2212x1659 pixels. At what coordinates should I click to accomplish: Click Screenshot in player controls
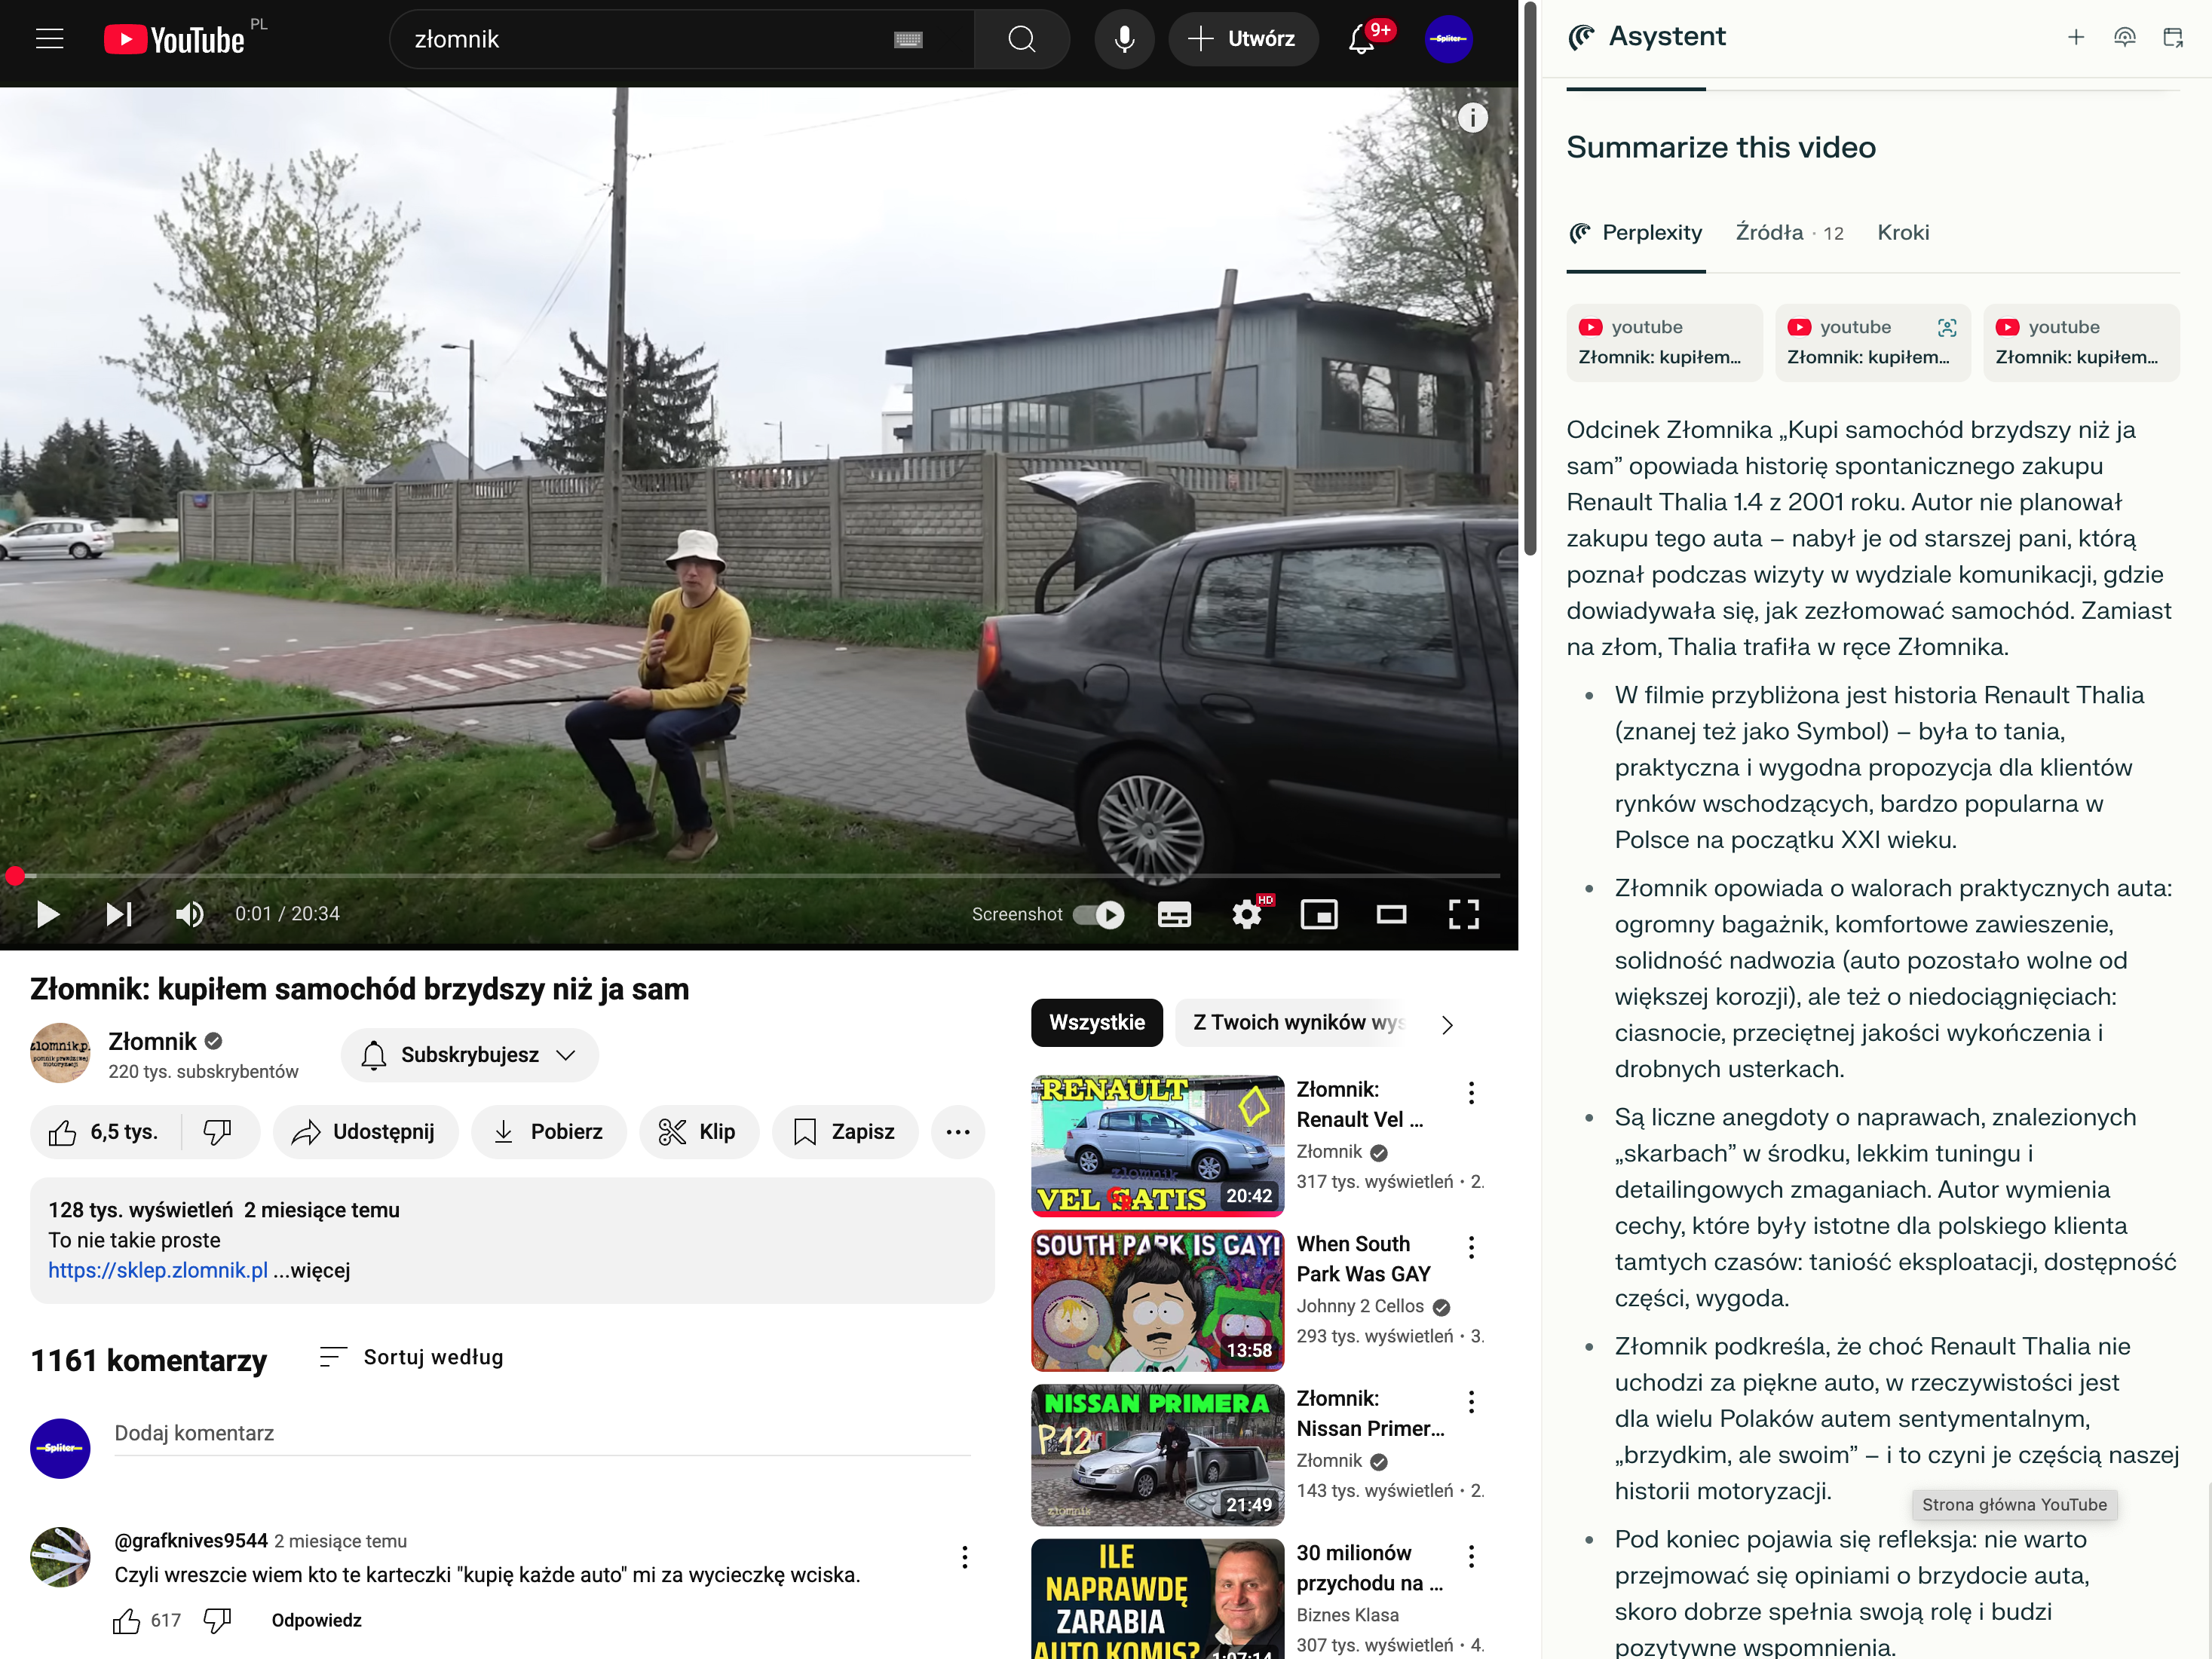pos(1016,914)
